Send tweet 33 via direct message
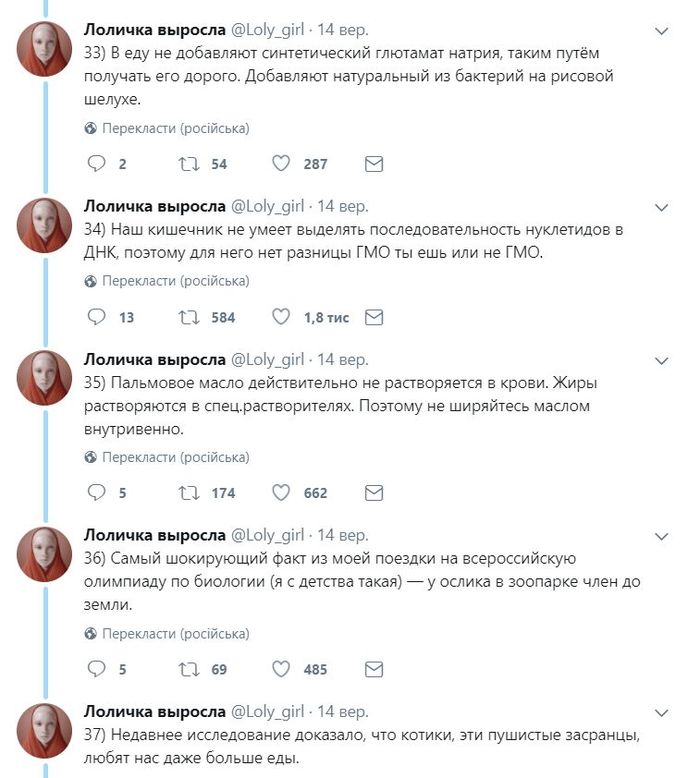The width and height of the screenshot is (700, 778). coord(374,164)
